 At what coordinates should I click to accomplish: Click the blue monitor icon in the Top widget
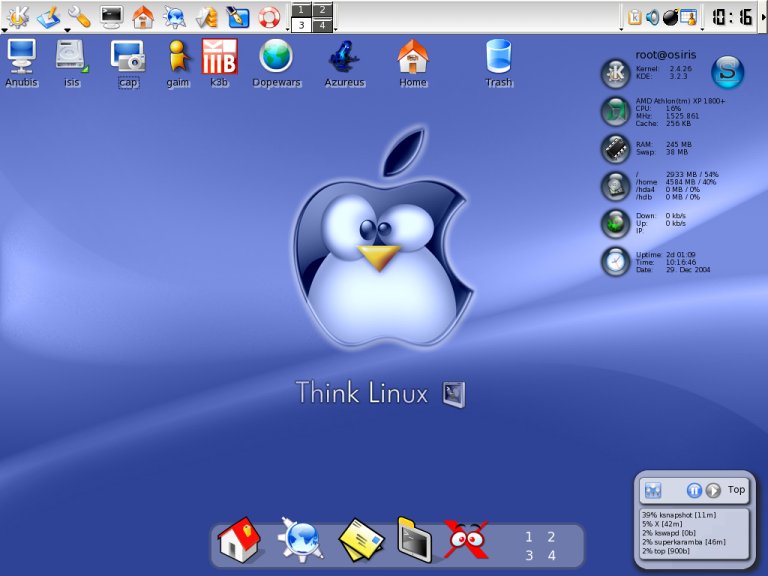pos(653,490)
